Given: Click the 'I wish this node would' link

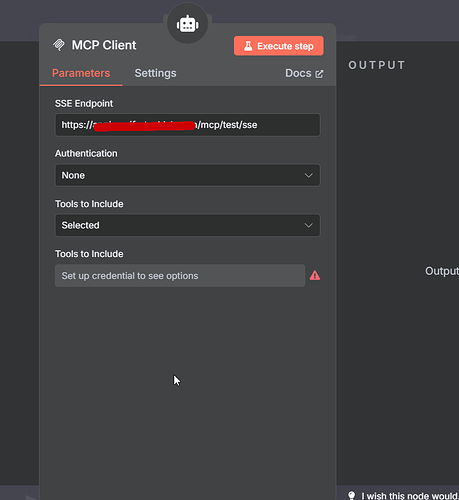Looking at the screenshot, I should coord(410,496).
